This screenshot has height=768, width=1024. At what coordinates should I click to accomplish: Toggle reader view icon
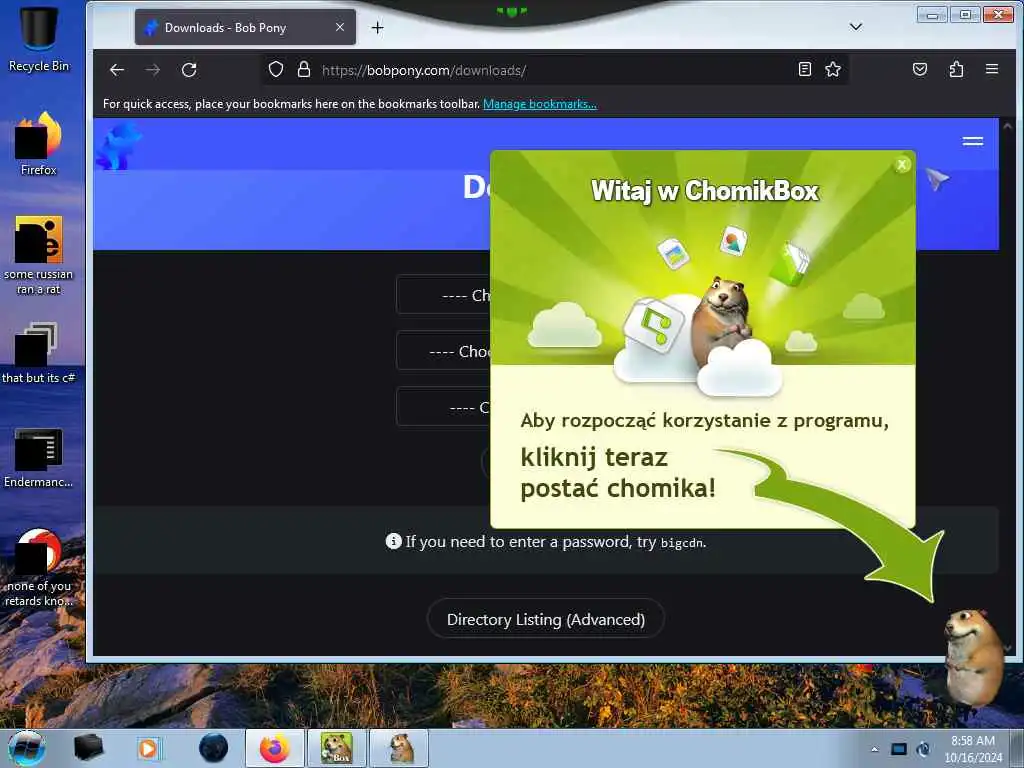pos(805,69)
